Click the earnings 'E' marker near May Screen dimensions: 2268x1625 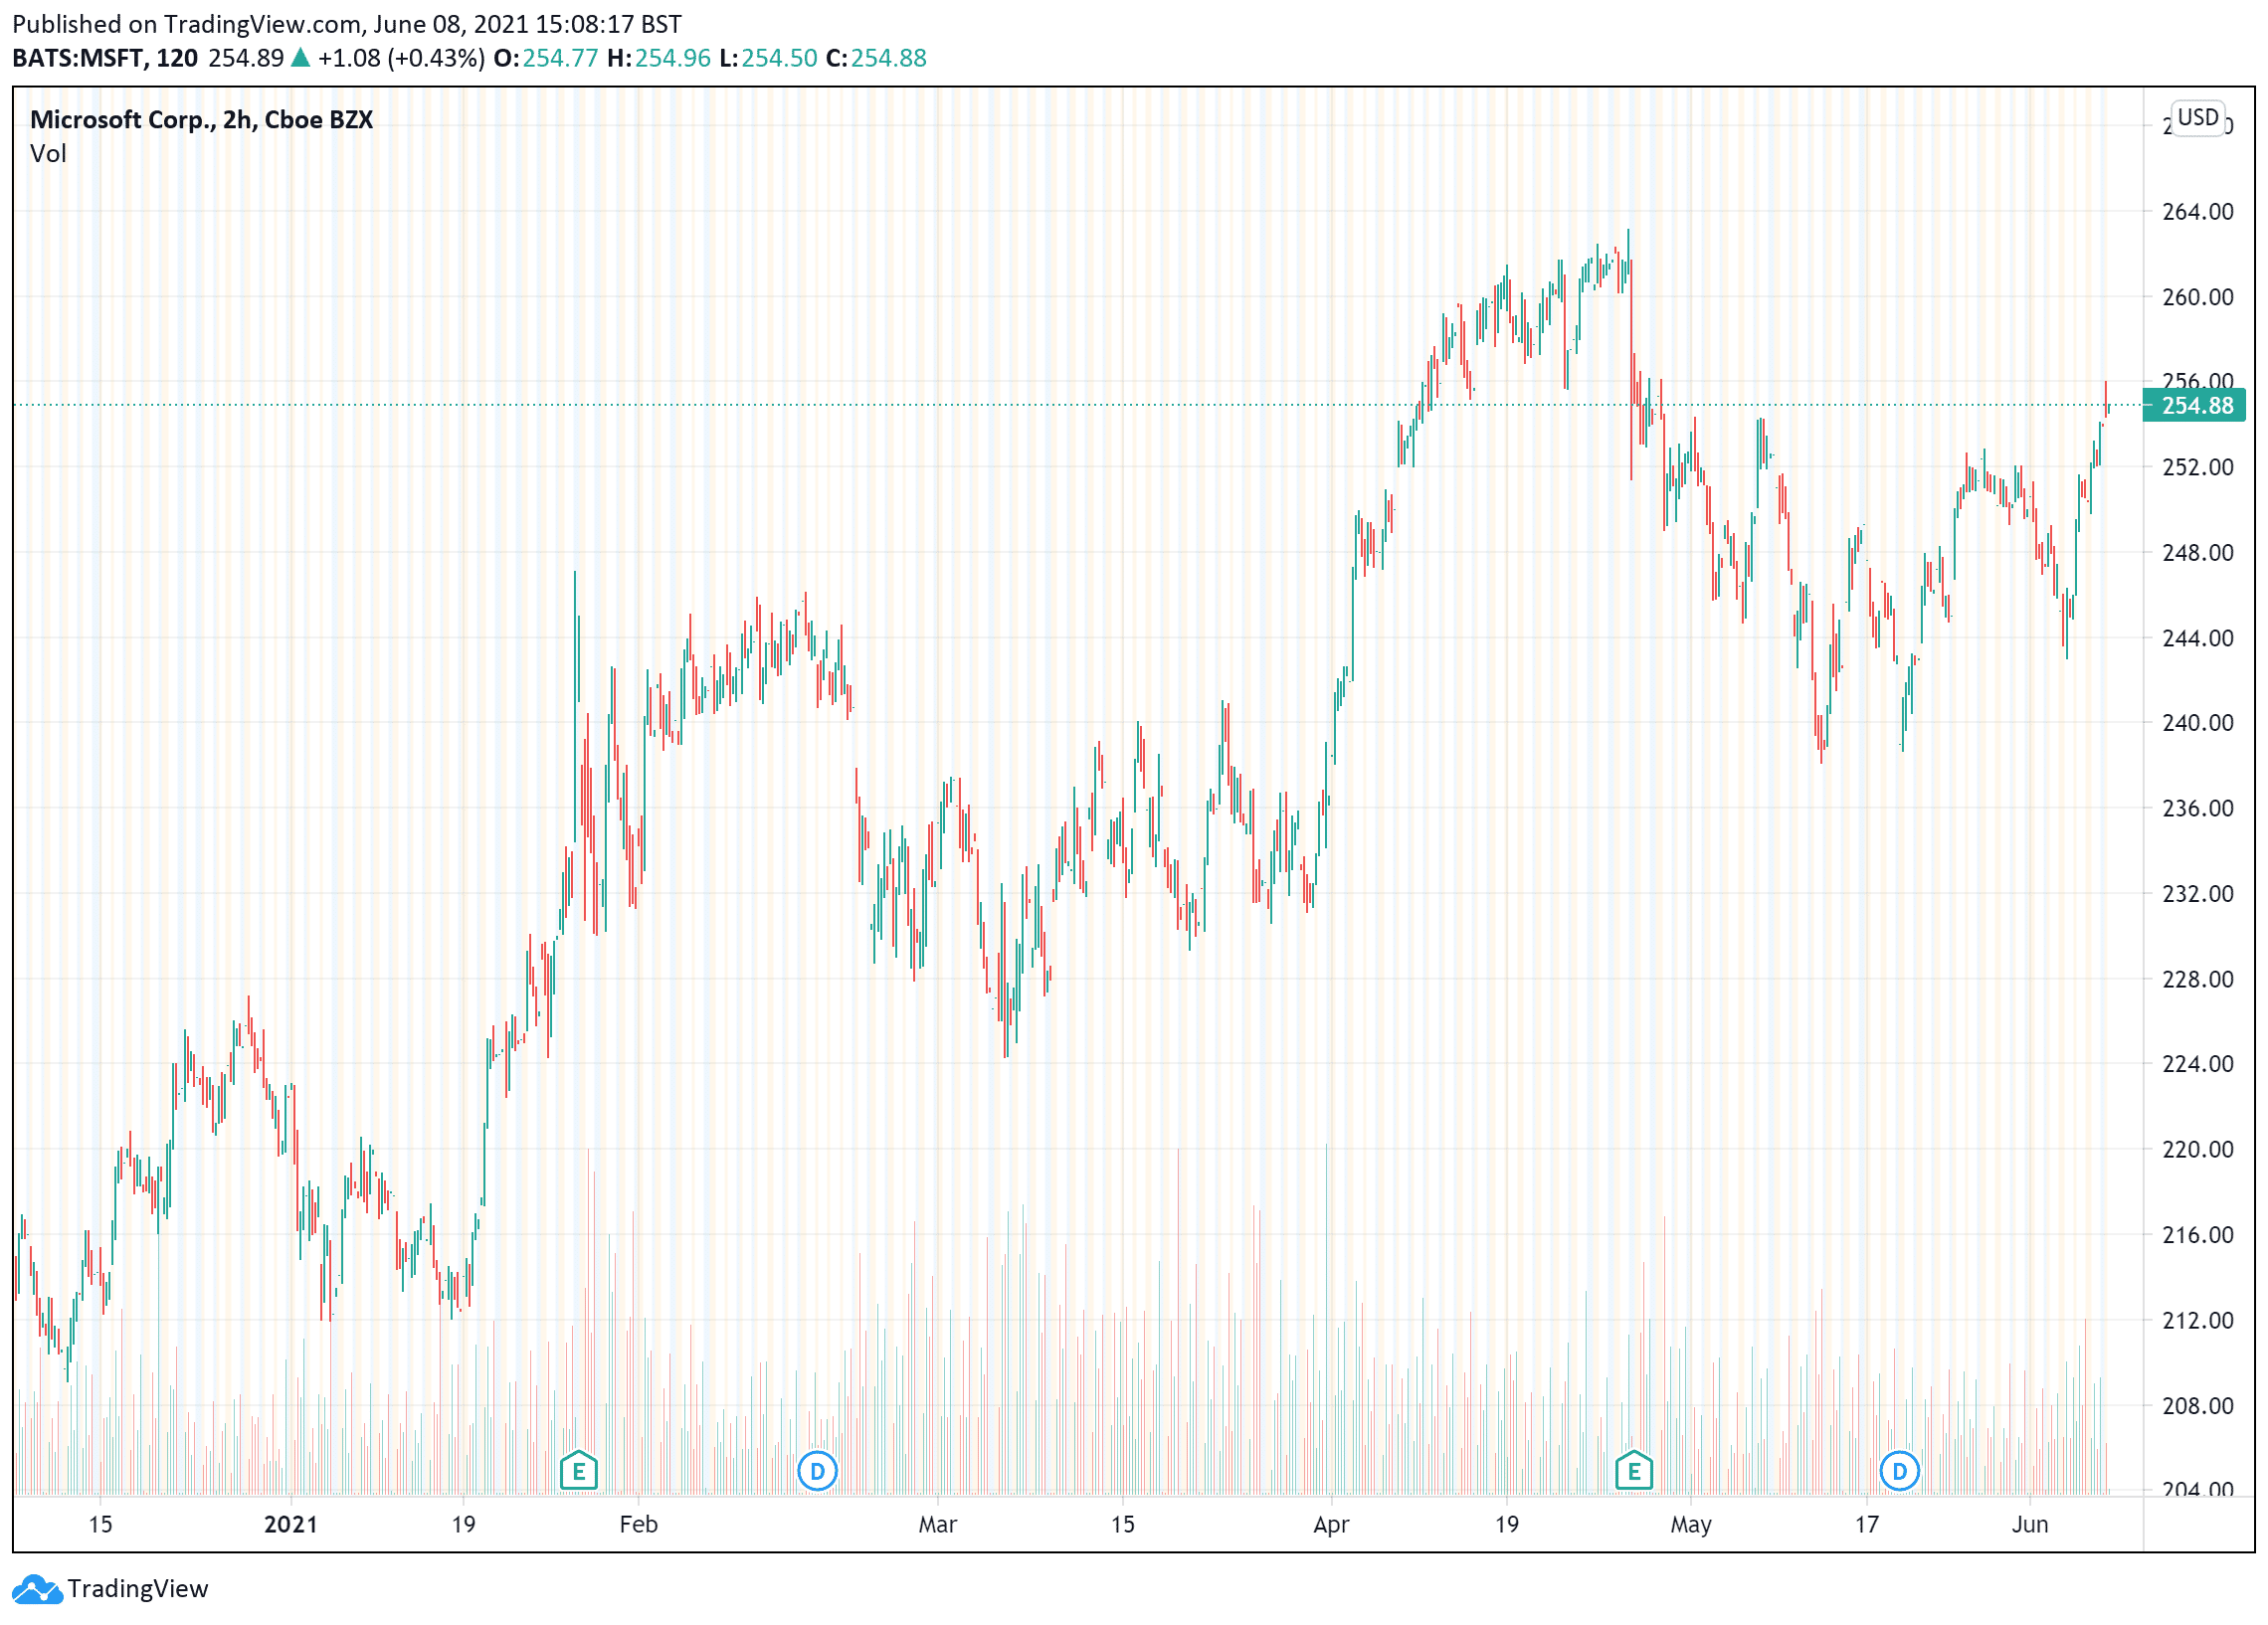1634,1471
